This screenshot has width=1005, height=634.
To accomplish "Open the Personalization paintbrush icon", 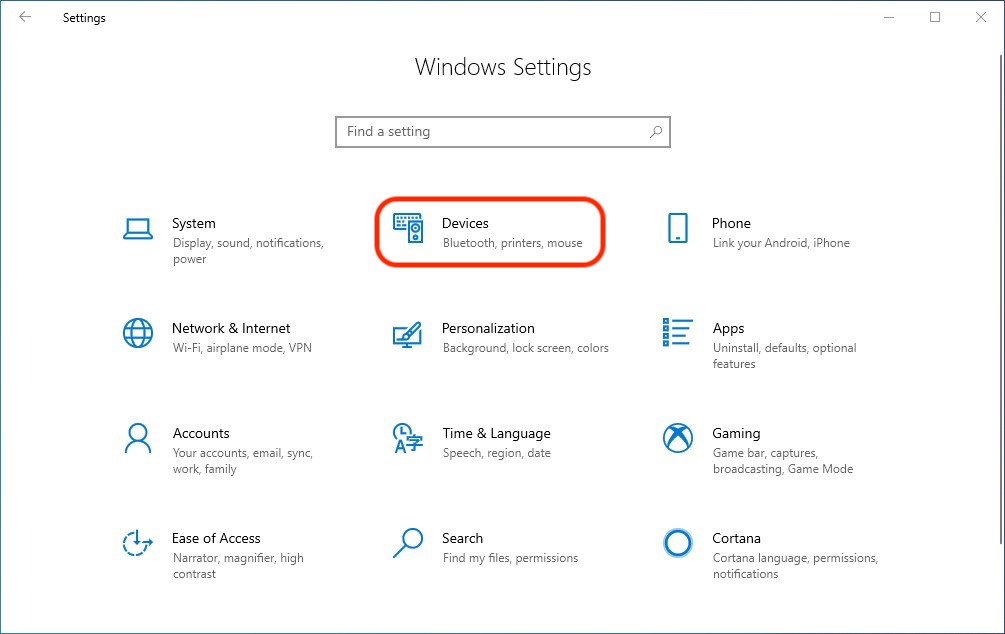I will pos(408,335).
